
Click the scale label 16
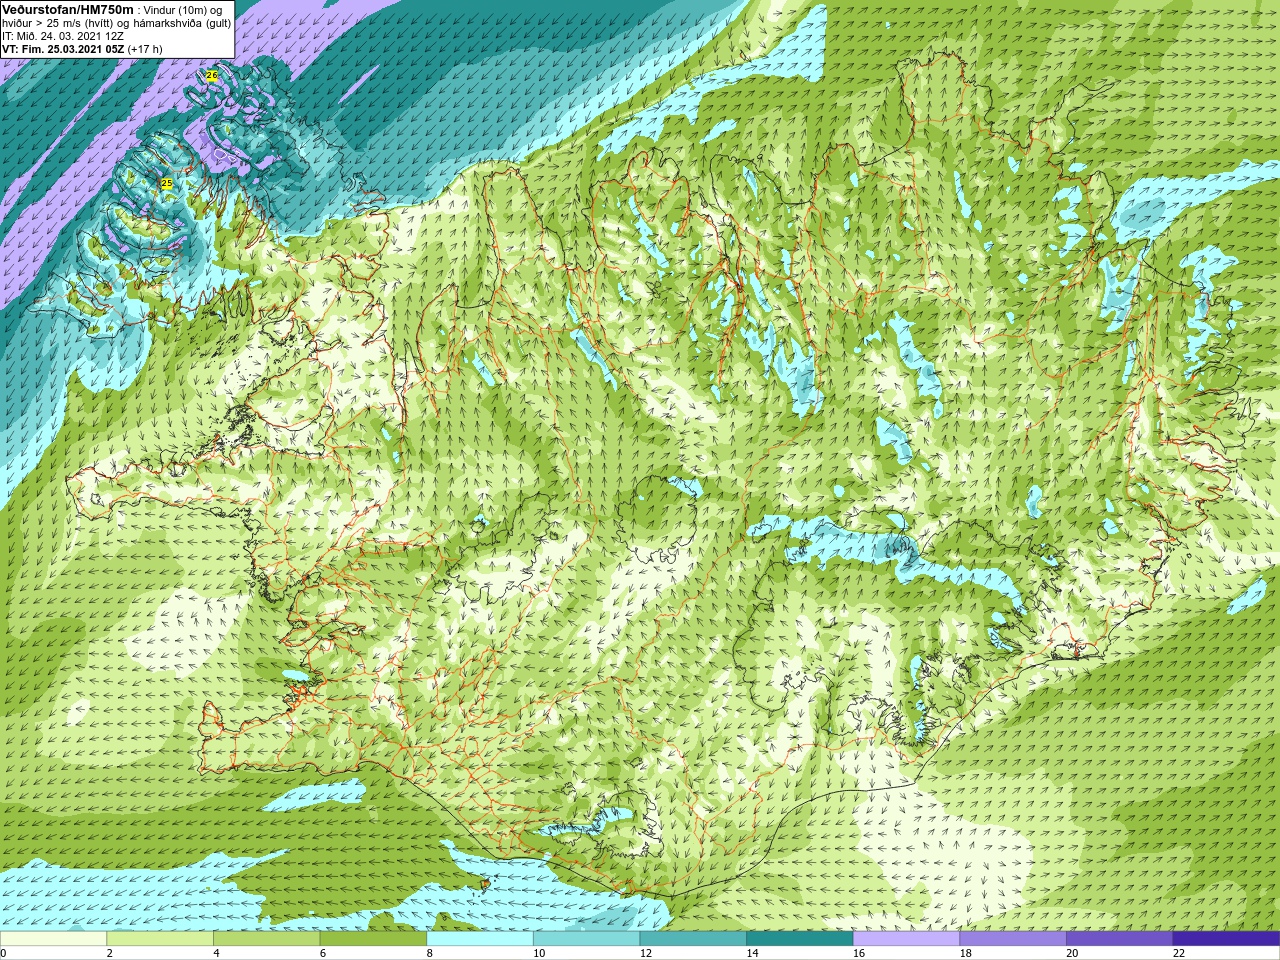tap(859, 953)
